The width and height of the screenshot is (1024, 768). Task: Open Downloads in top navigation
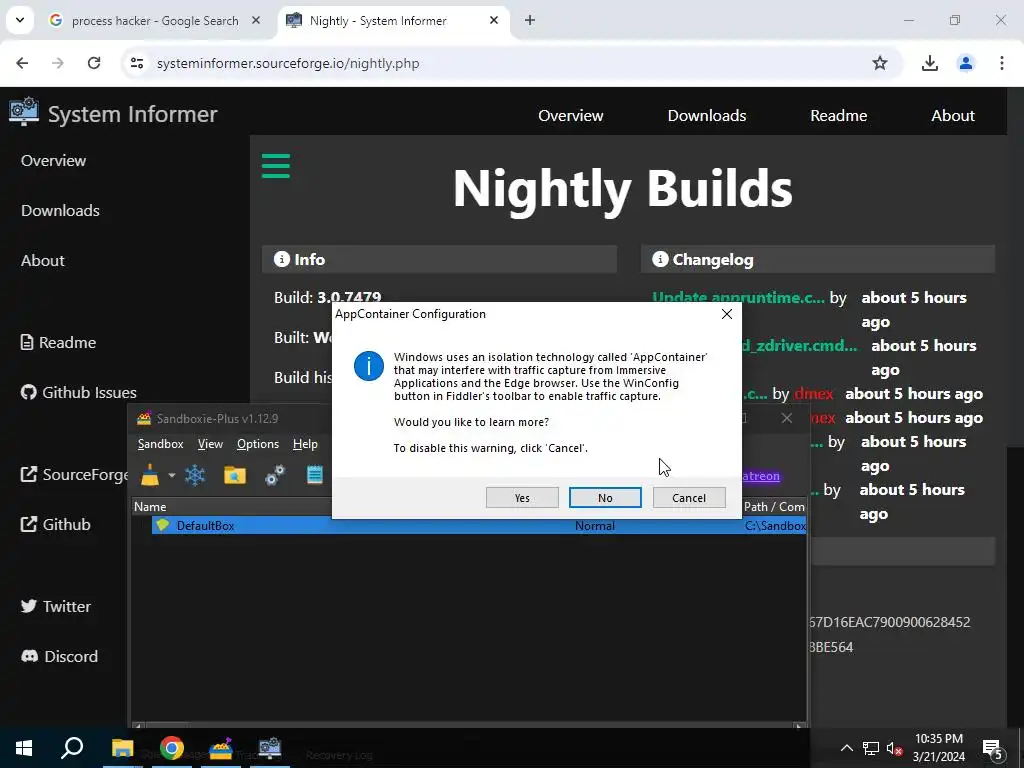coord(707,116)
